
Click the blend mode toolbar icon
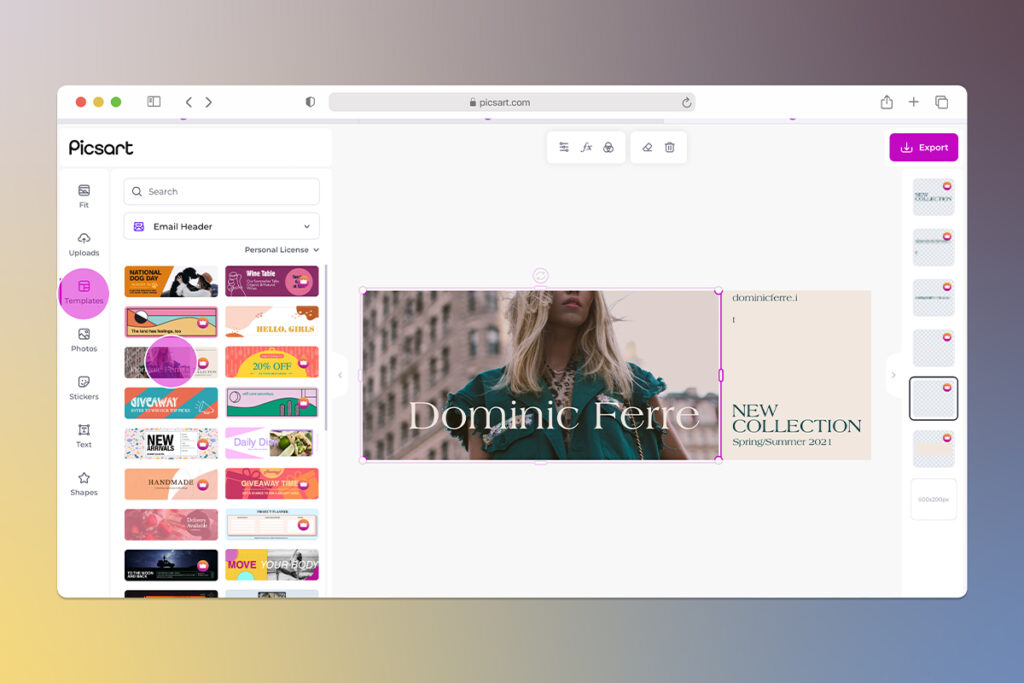[x=609, y=147]
